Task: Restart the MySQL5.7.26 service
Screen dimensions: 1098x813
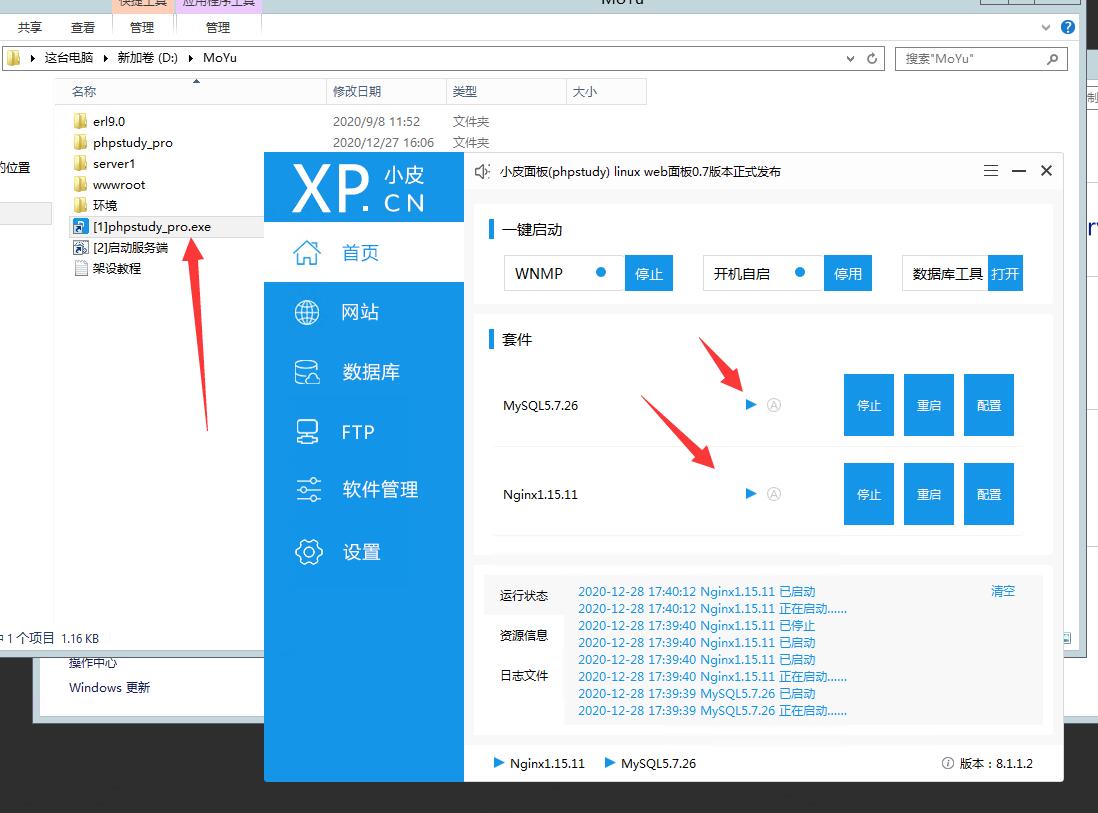Action: (x=928, y=405)
